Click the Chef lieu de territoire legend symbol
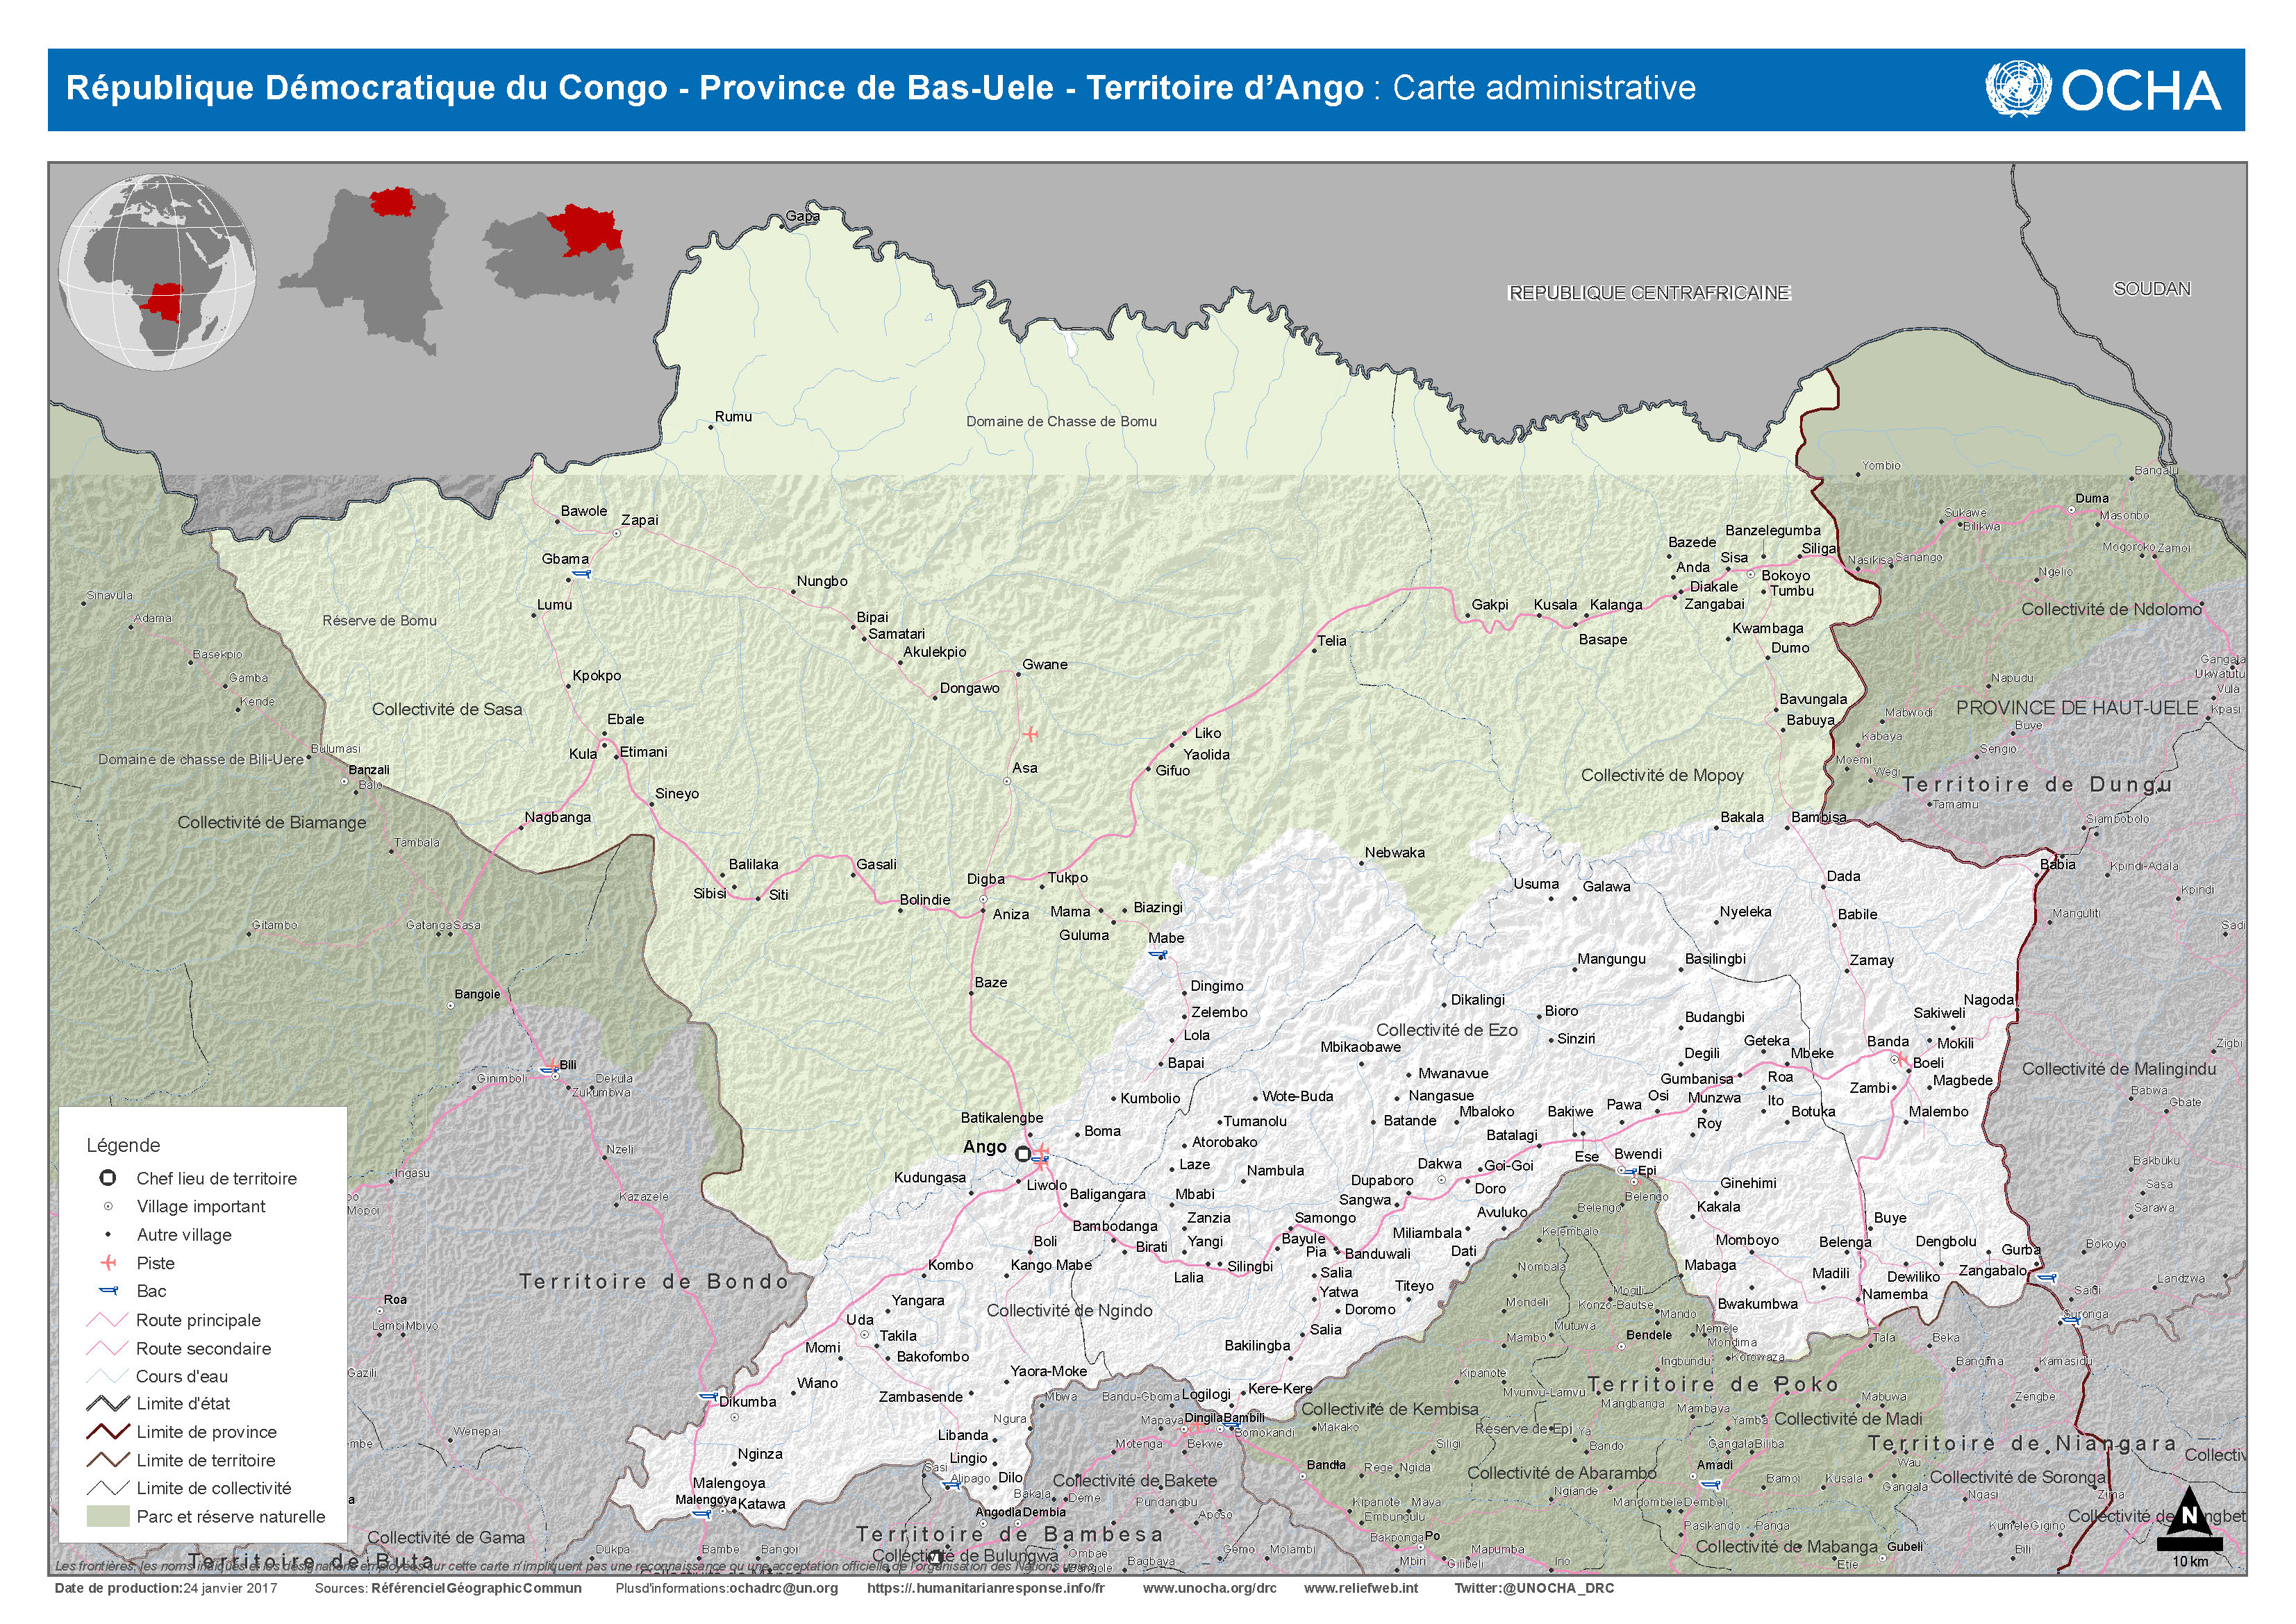This screenshot has height=1624, width=2296. (108, 1178)
